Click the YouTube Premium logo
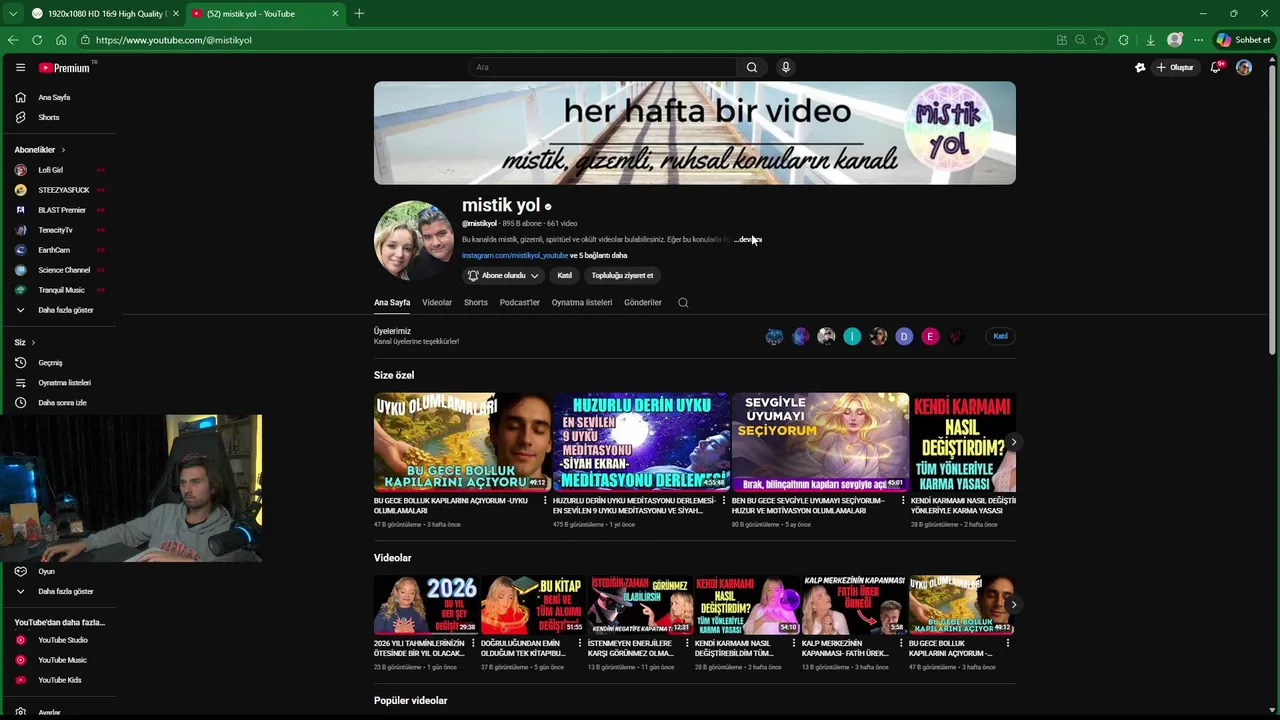Image resolution: width=1280 pixels, height=720 pixels. (x=65, y=68)
